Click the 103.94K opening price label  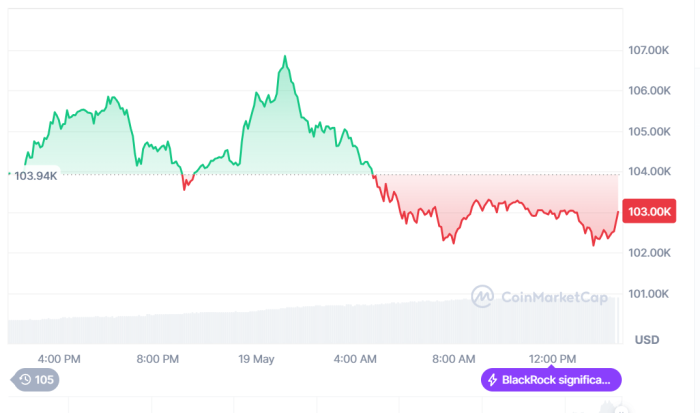click(x=32, y=175)
